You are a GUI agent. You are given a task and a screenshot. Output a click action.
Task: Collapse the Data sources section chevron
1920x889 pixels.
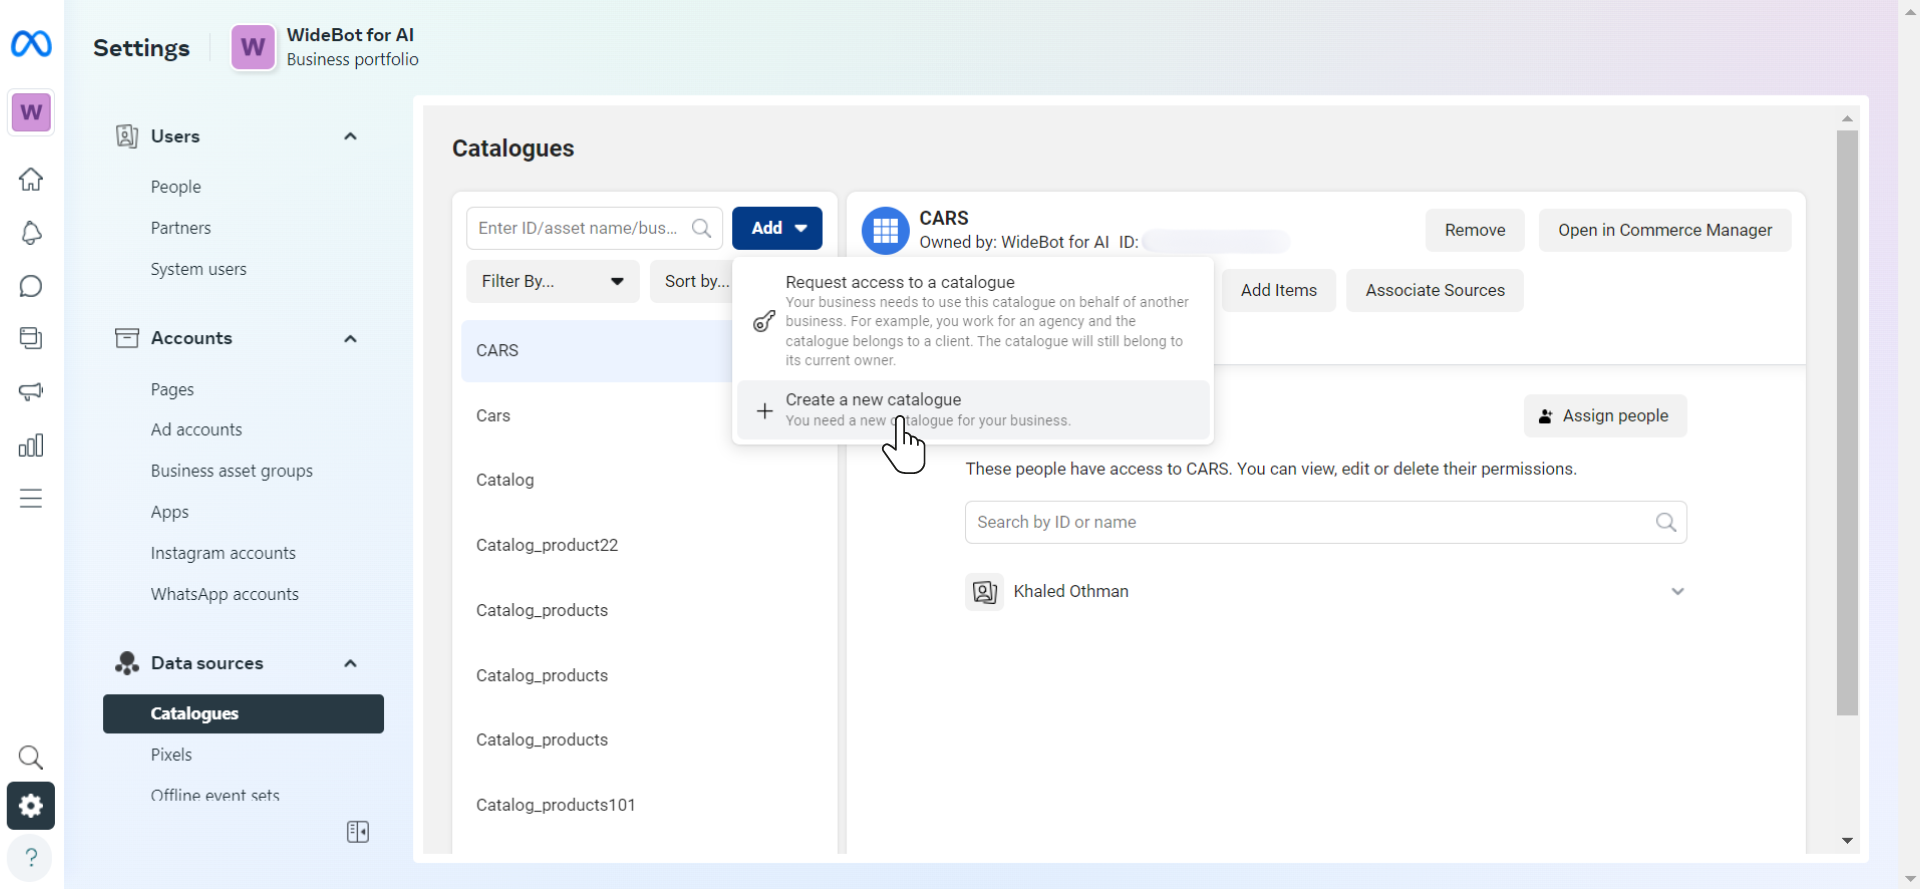pyautogui.click(x=351, y=663)
